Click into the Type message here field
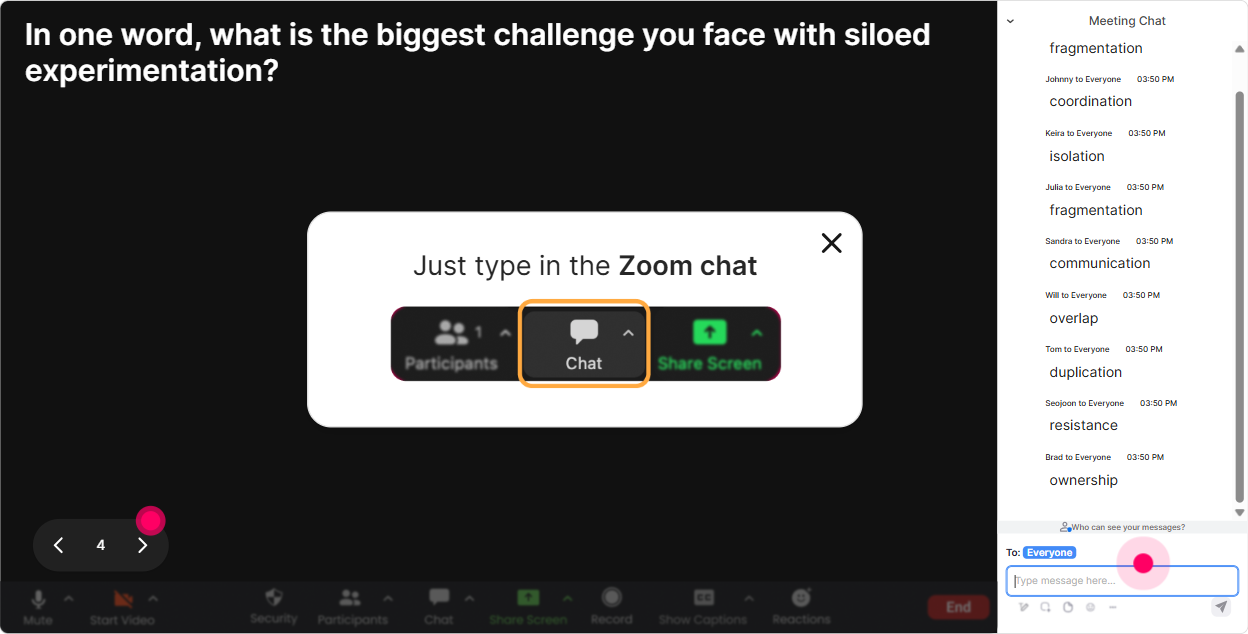 tap(1122, 581)
